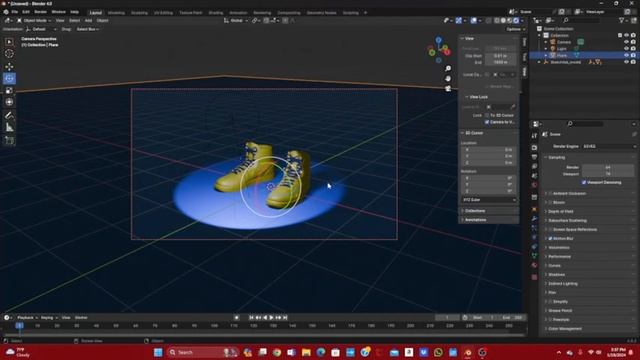
Task: Open the Object Data properties tab icon
Action: pyautogui.click(x=535, y=256)
